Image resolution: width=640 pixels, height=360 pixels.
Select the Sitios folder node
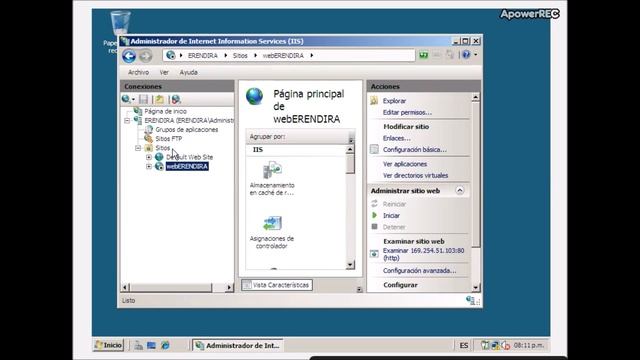coord(162,148)
